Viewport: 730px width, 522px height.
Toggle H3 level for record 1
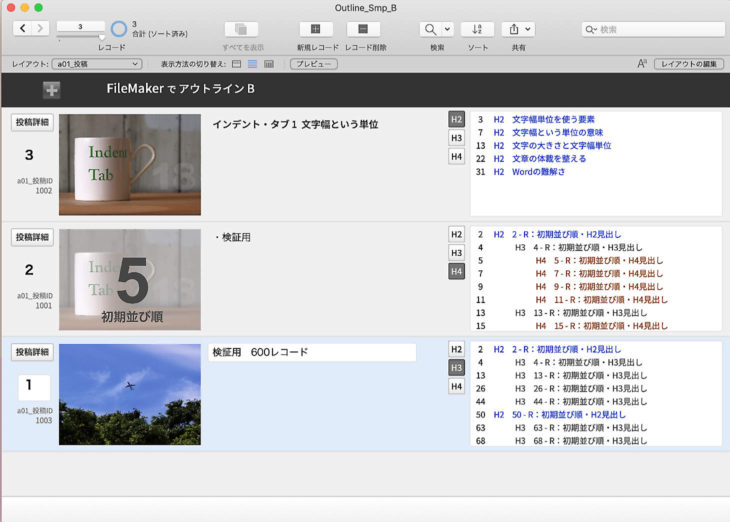click(456, 368)
